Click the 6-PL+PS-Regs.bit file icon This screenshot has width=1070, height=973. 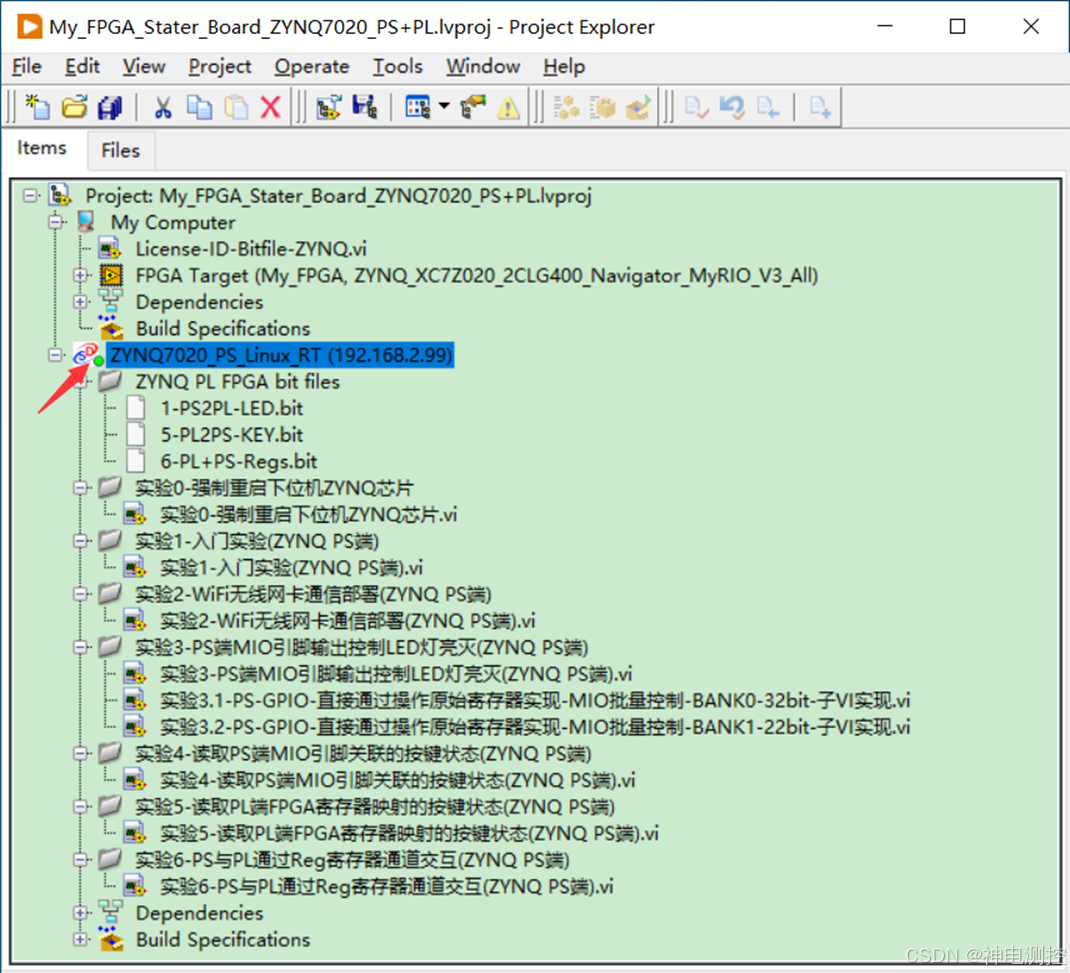(x=136, y=461)
